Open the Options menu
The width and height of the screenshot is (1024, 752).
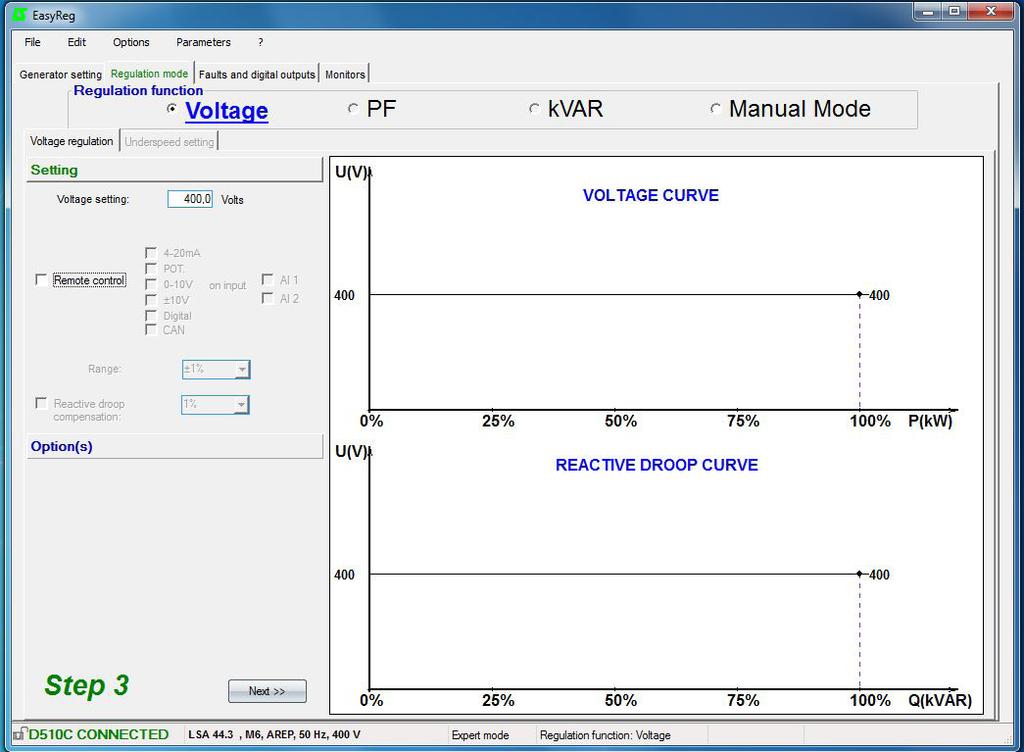click(x=131, y=42)
